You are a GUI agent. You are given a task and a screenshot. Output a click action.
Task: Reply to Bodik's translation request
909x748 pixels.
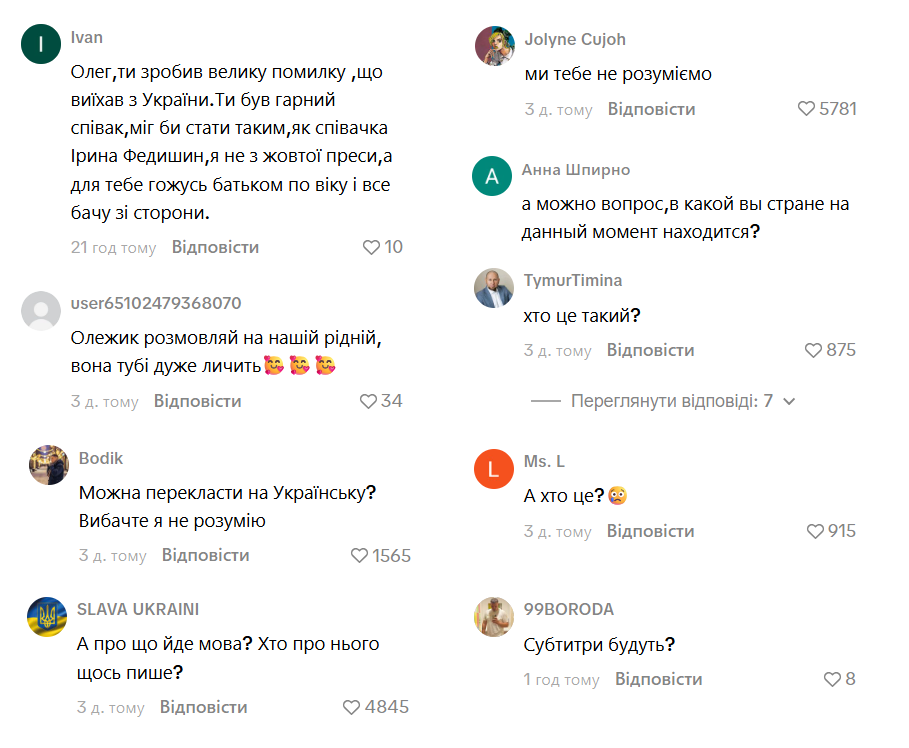point(205,555)
